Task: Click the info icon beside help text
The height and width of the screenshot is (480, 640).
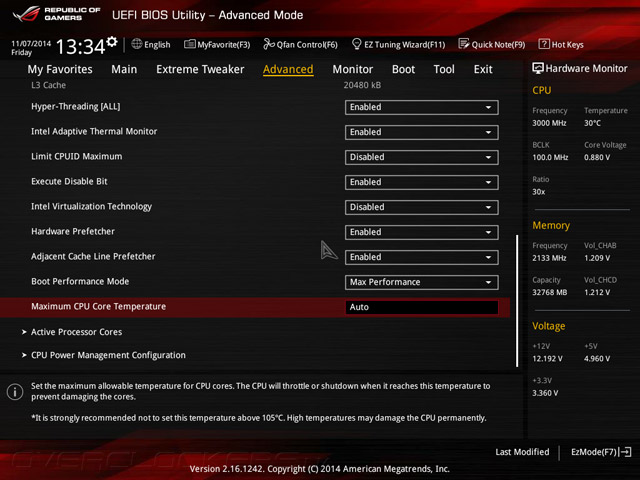Action: pyautogui.click(x=15, y=392)
